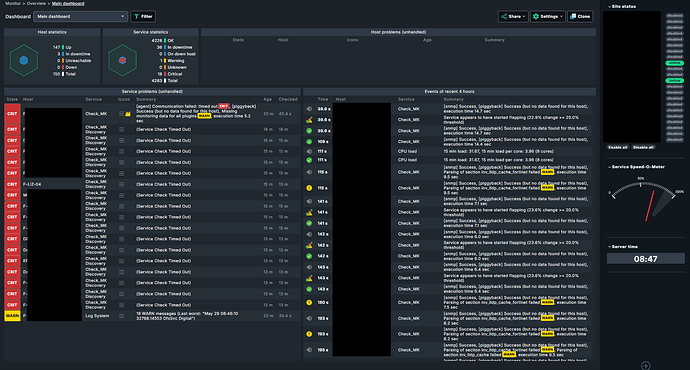Viewport: 690px width, 370px height.
Task: Click green check icon of the 111 s CPU load event
Action: point(309,160)
